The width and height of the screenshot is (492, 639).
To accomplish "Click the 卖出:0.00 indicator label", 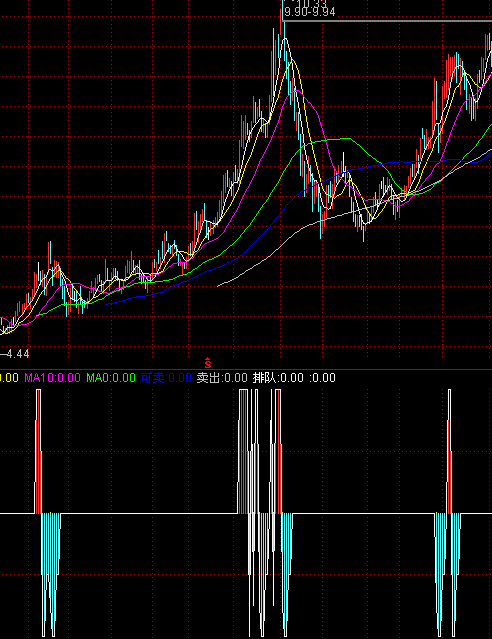I will (x=222, y=378).
